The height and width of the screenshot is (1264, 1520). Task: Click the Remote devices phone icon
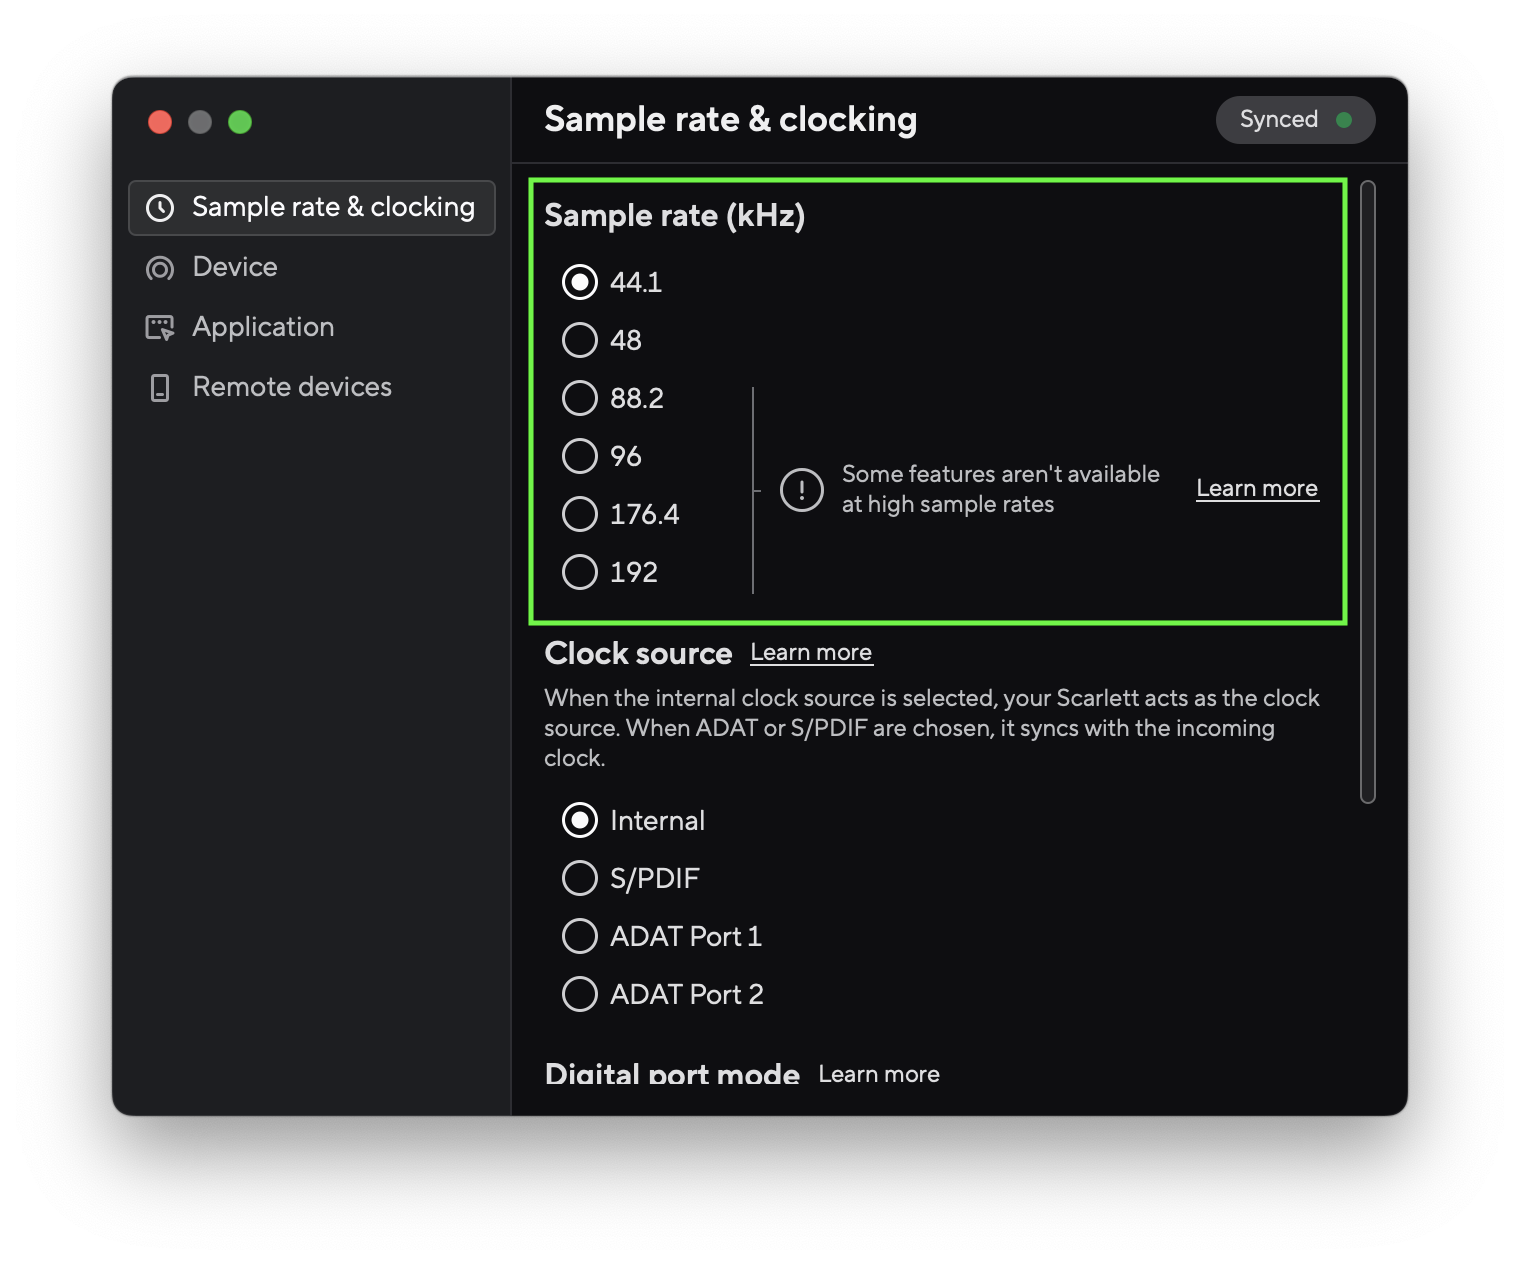(160, 387)
